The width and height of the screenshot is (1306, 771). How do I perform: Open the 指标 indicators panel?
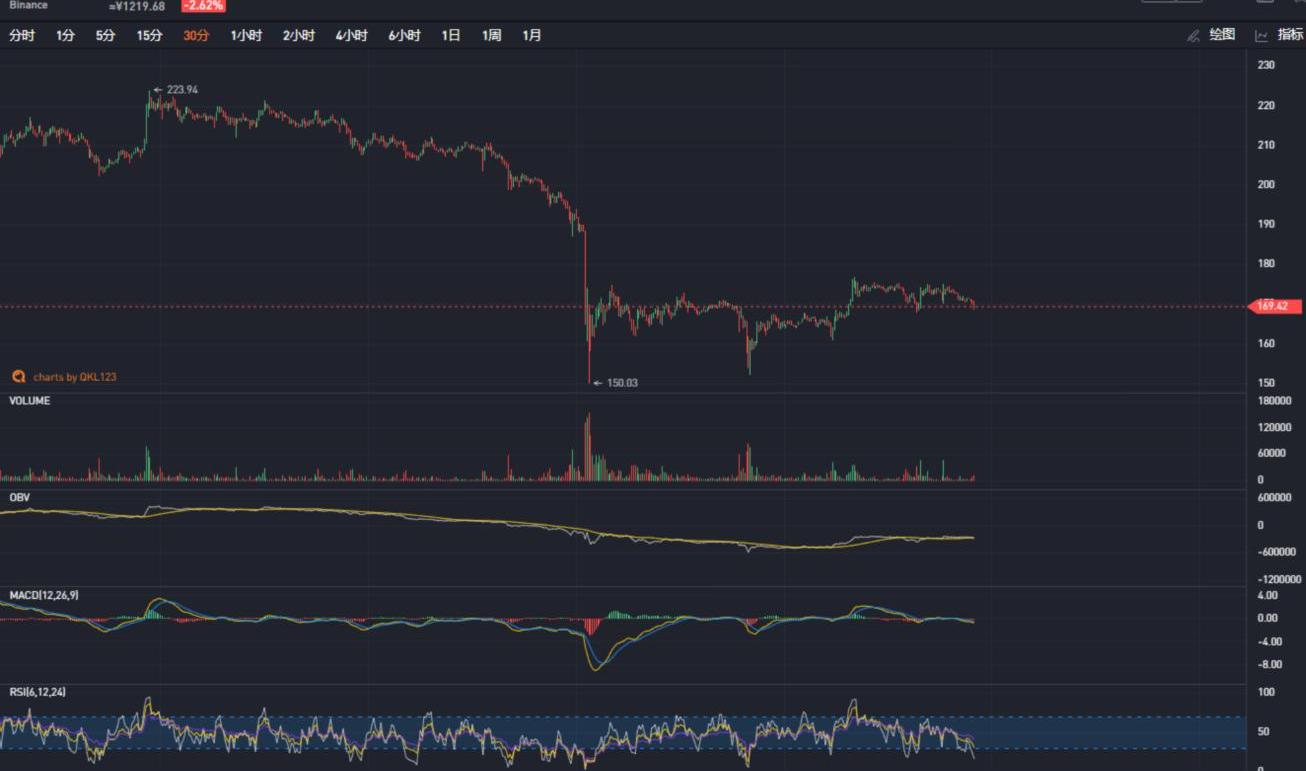[1290, 35]
